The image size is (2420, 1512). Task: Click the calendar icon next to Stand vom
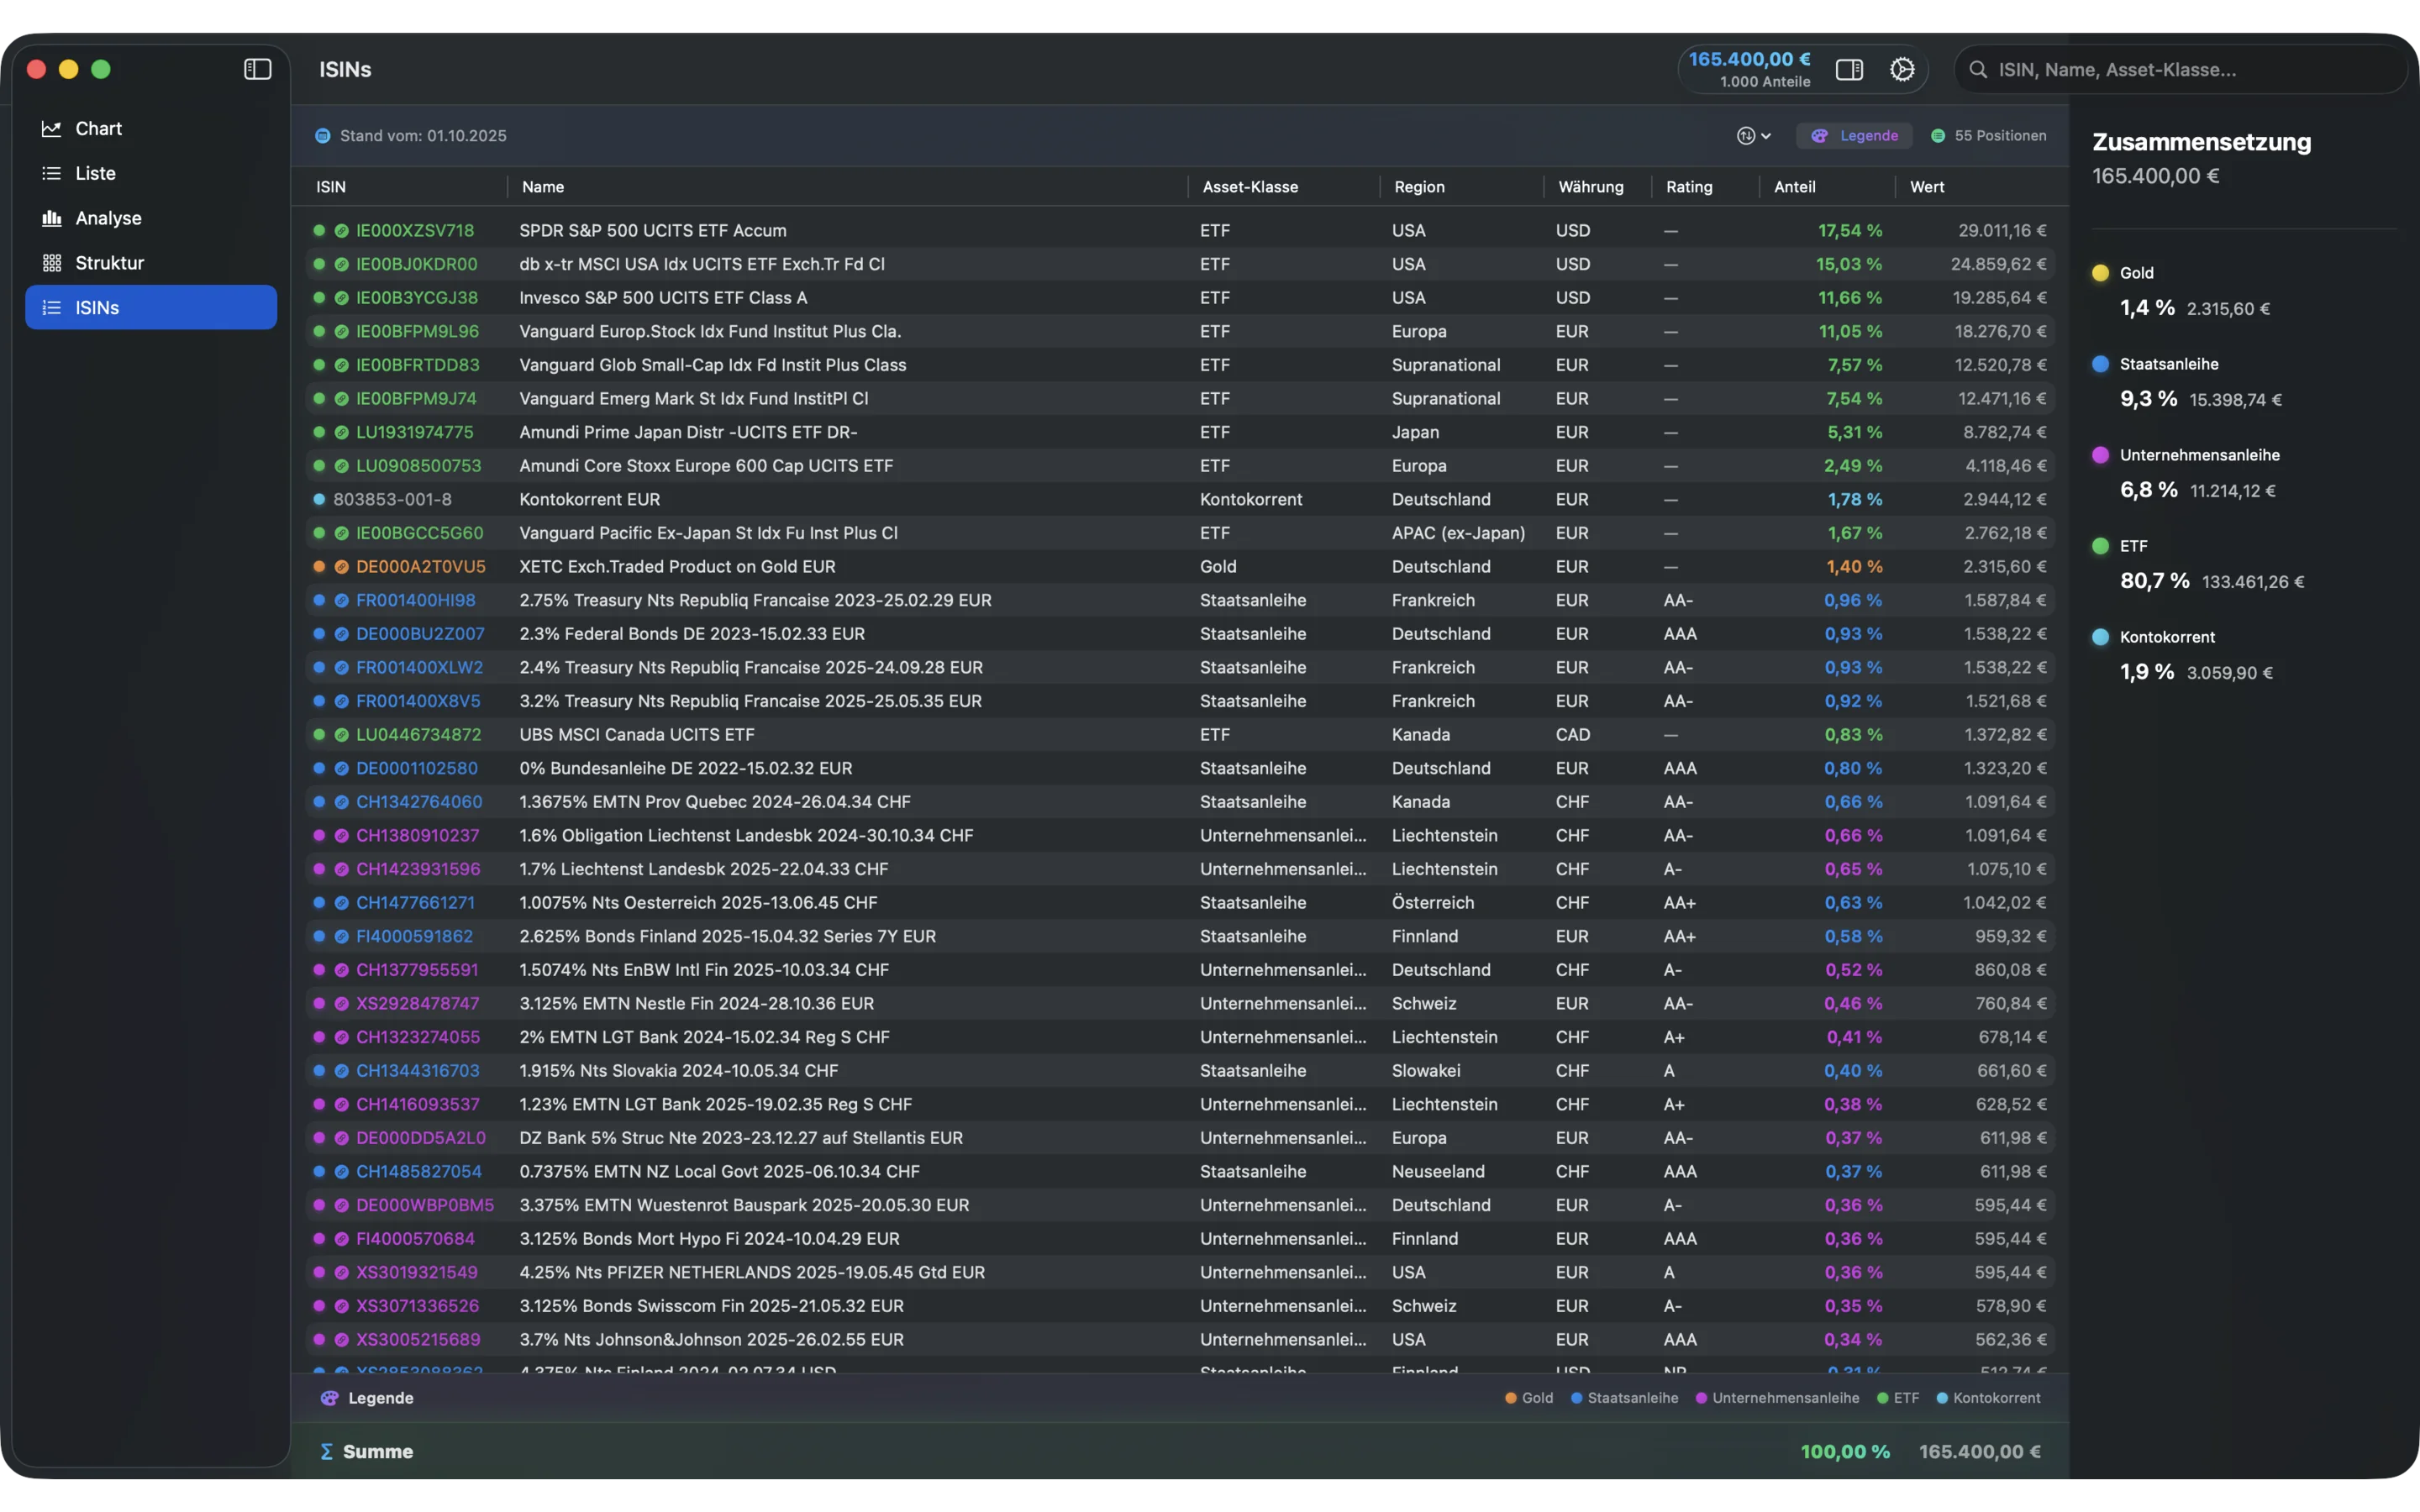tap(322, 135)
